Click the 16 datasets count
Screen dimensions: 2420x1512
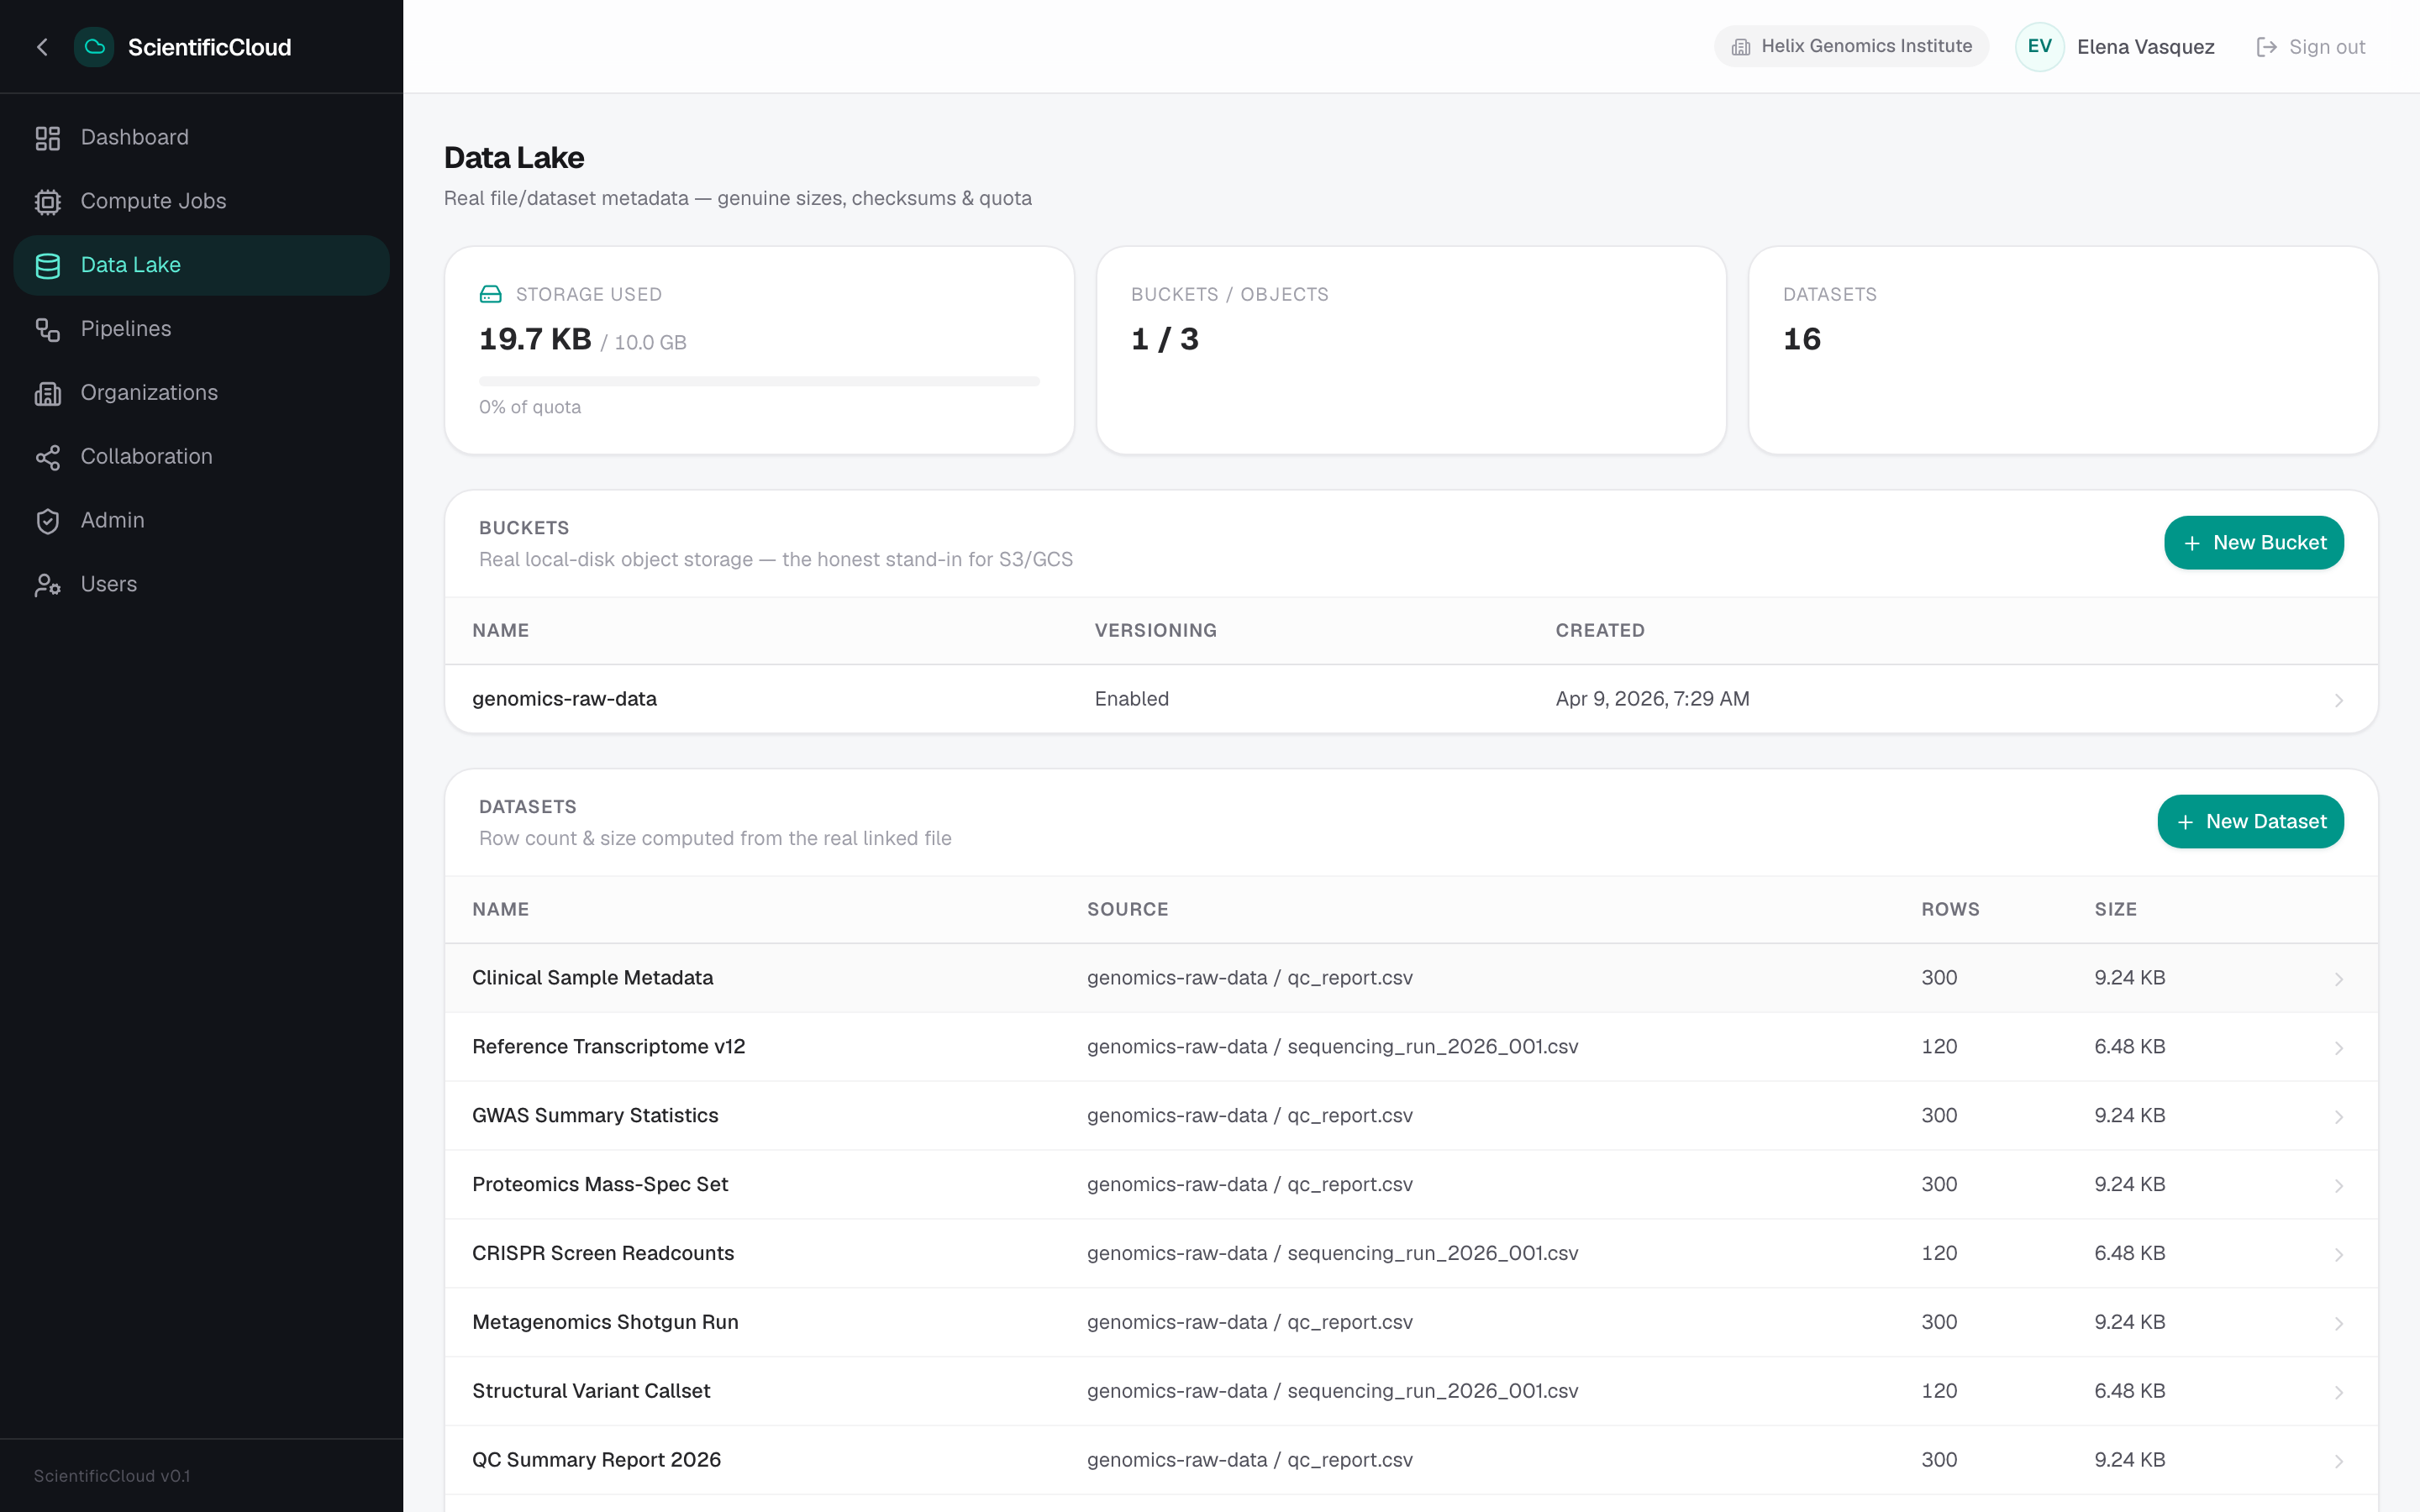[x=1802, y=340]
